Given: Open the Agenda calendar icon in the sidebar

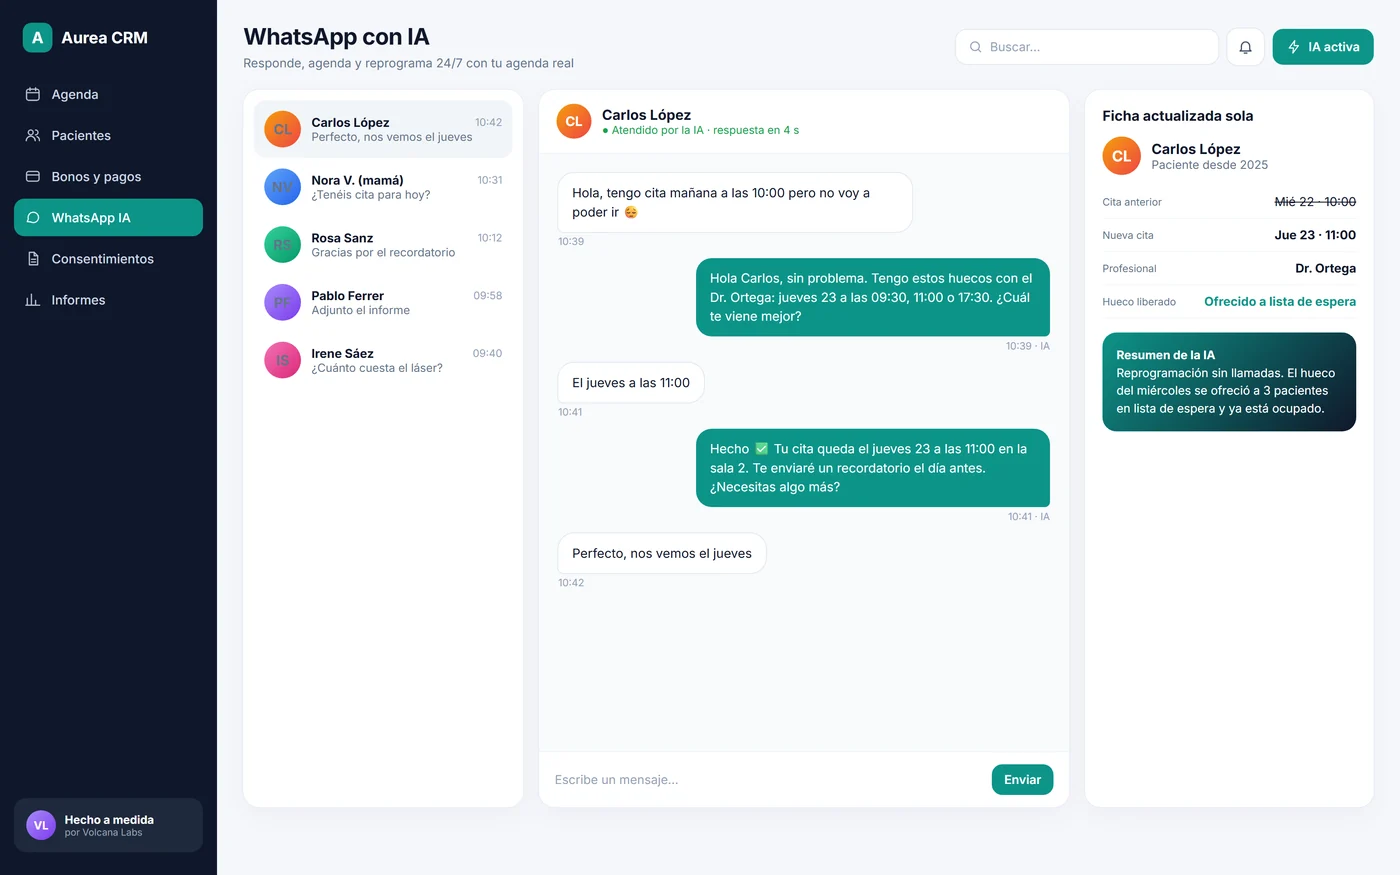Looking at the screenshot, I should [x=33, y=94].
